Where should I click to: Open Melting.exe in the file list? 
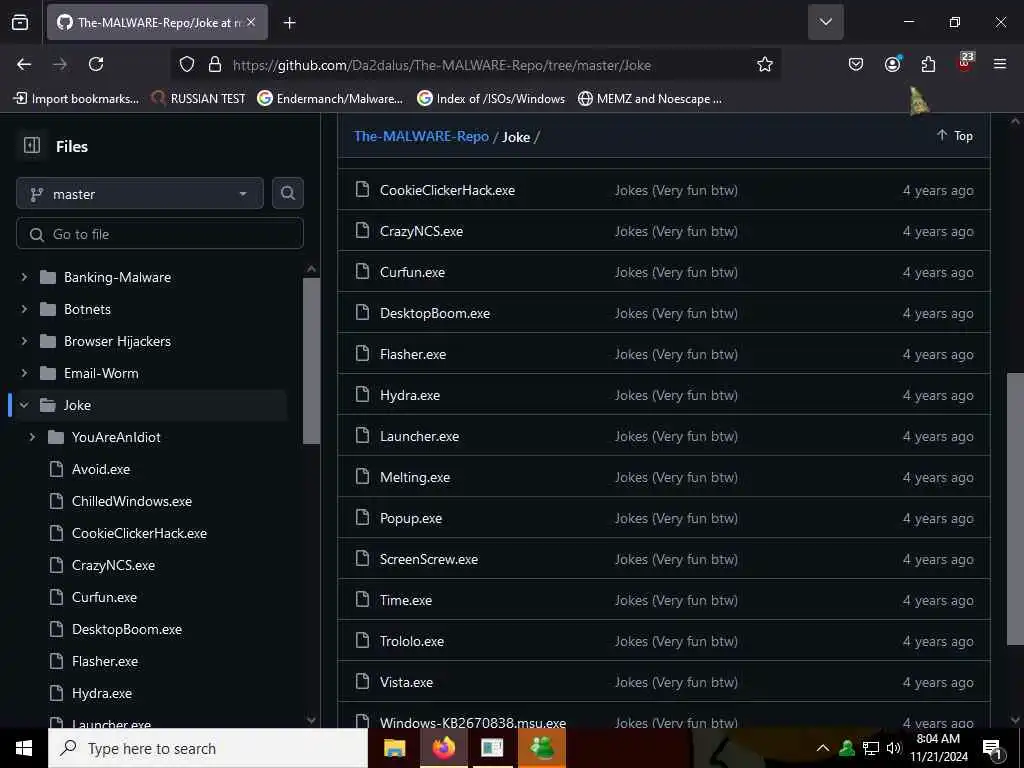tap(415, 477)
